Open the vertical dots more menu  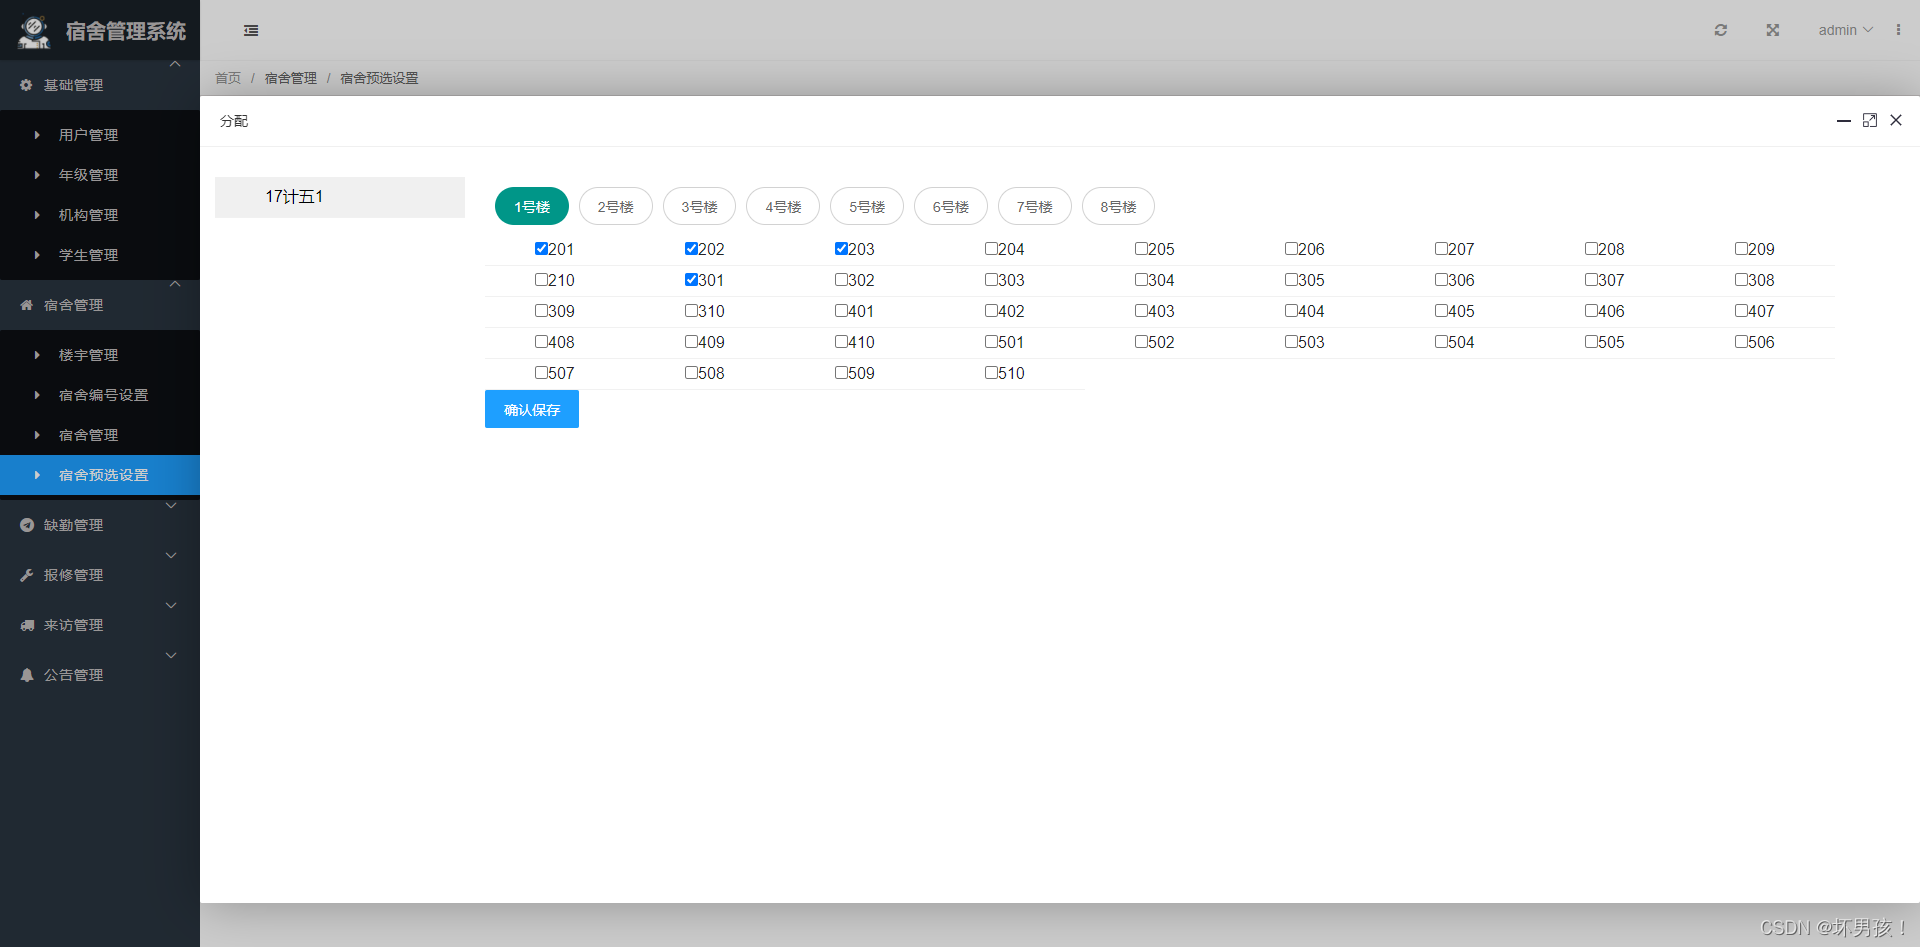(x=1898, y=30)
